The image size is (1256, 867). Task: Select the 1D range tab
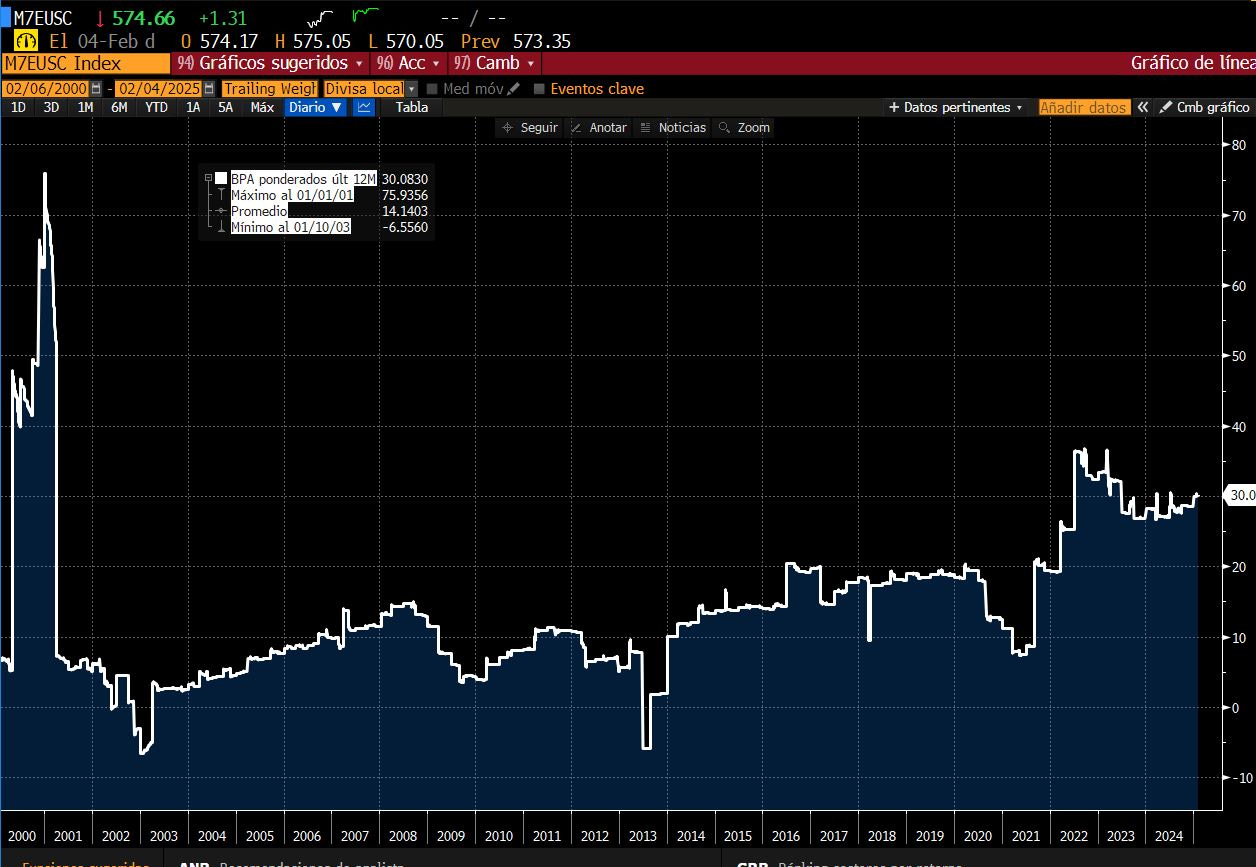tap(18, 107)
